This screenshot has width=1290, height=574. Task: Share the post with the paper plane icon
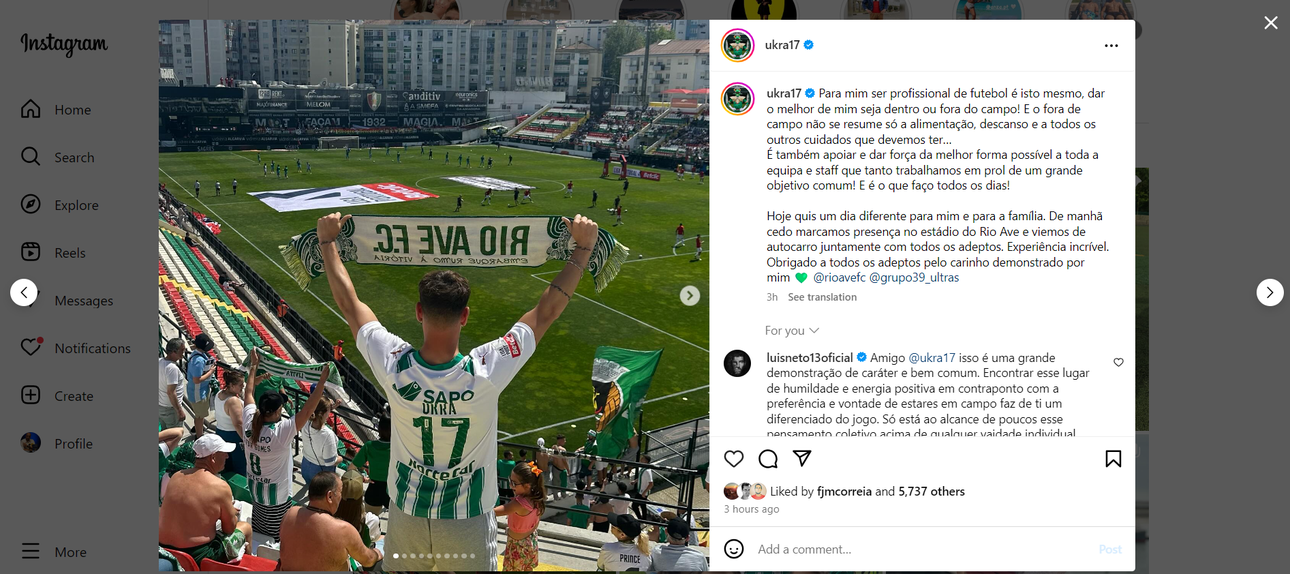[x=802, y=459]
